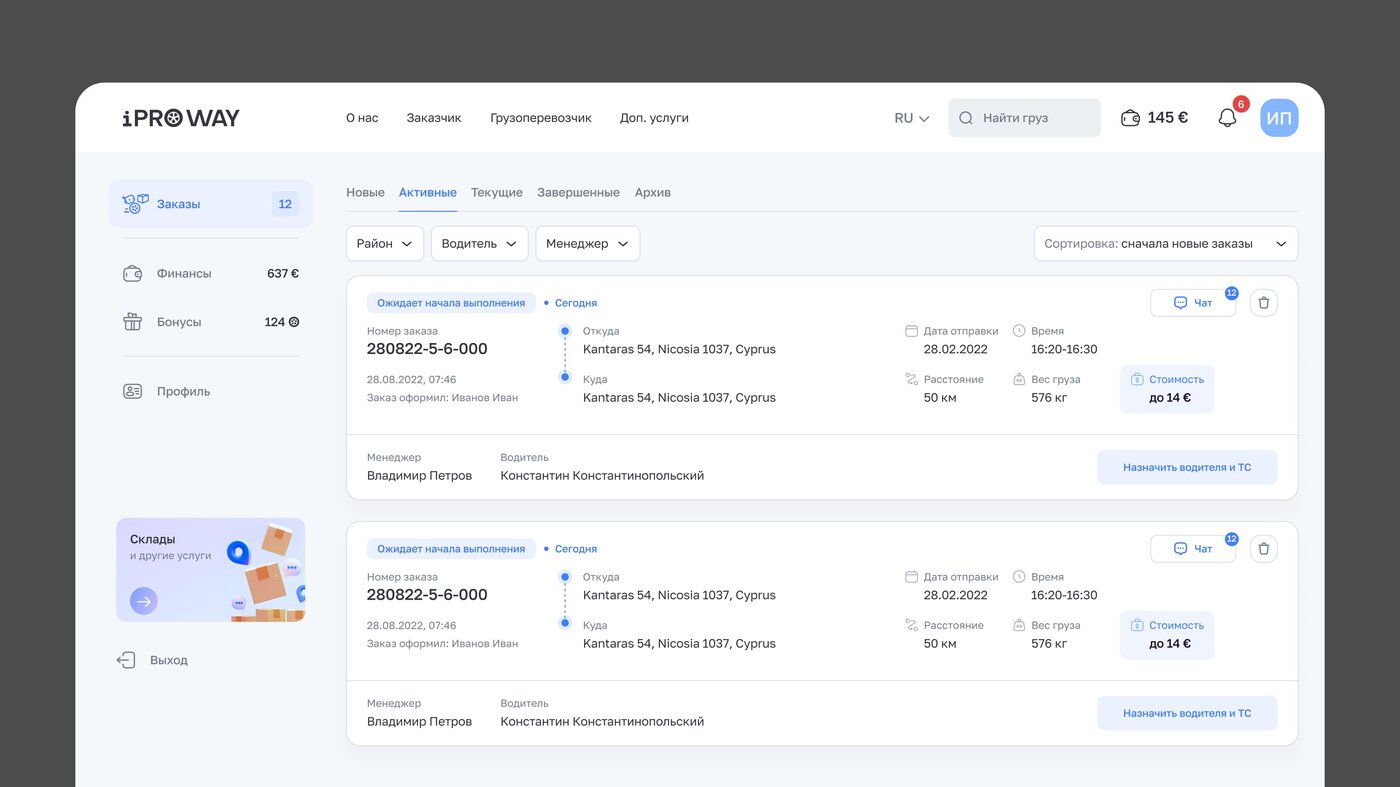Click the bonus coin icon next to 124
Screen dimensions: 1400x787
click(294, 322)
